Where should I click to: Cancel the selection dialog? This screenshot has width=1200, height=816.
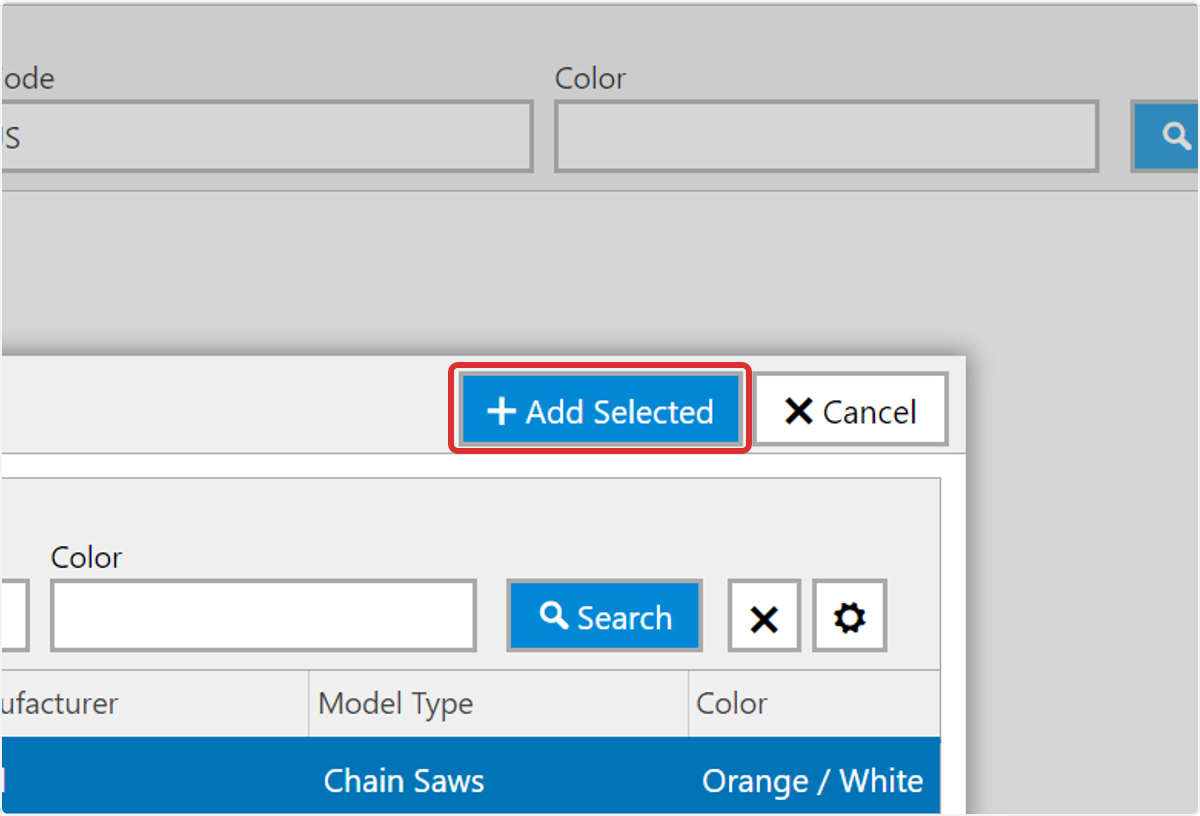point(850,410)
